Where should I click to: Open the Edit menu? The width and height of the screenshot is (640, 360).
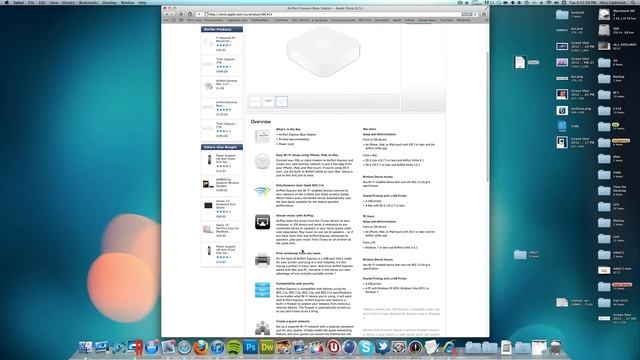42,2
